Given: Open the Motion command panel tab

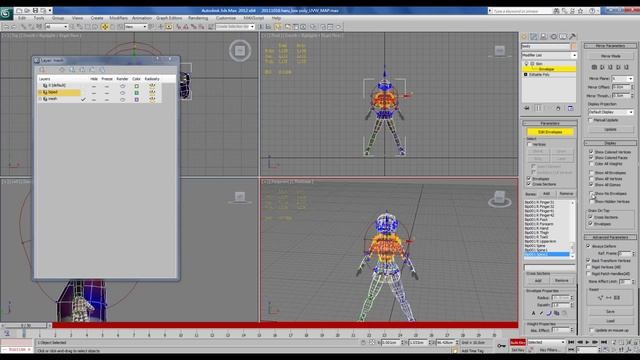Looking at the screenshot, I should [x=553, y=36].
